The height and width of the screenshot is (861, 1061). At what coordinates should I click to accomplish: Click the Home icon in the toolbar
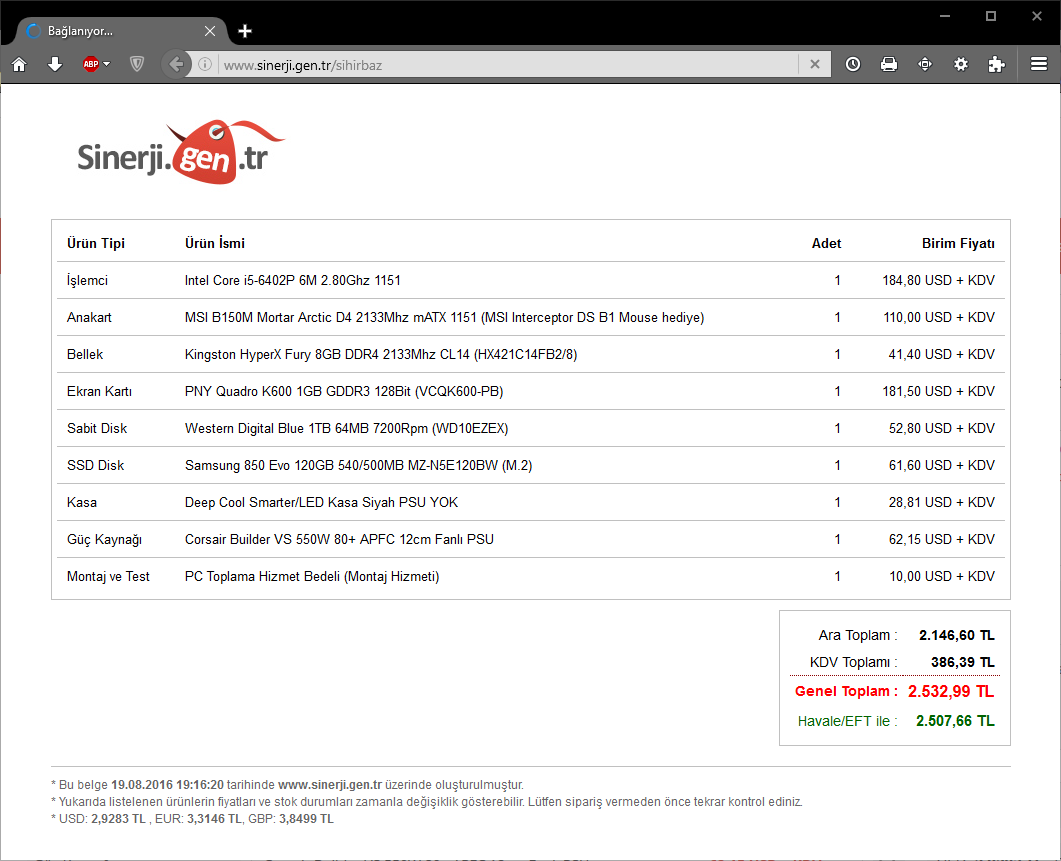tap(19, 64)
